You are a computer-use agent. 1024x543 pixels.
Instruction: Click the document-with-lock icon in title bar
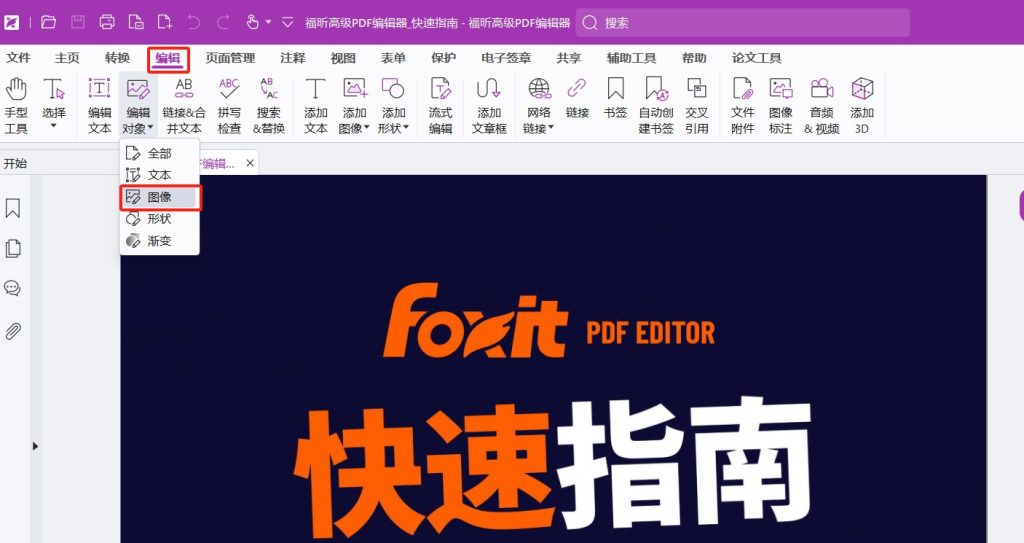click(136, 23)
